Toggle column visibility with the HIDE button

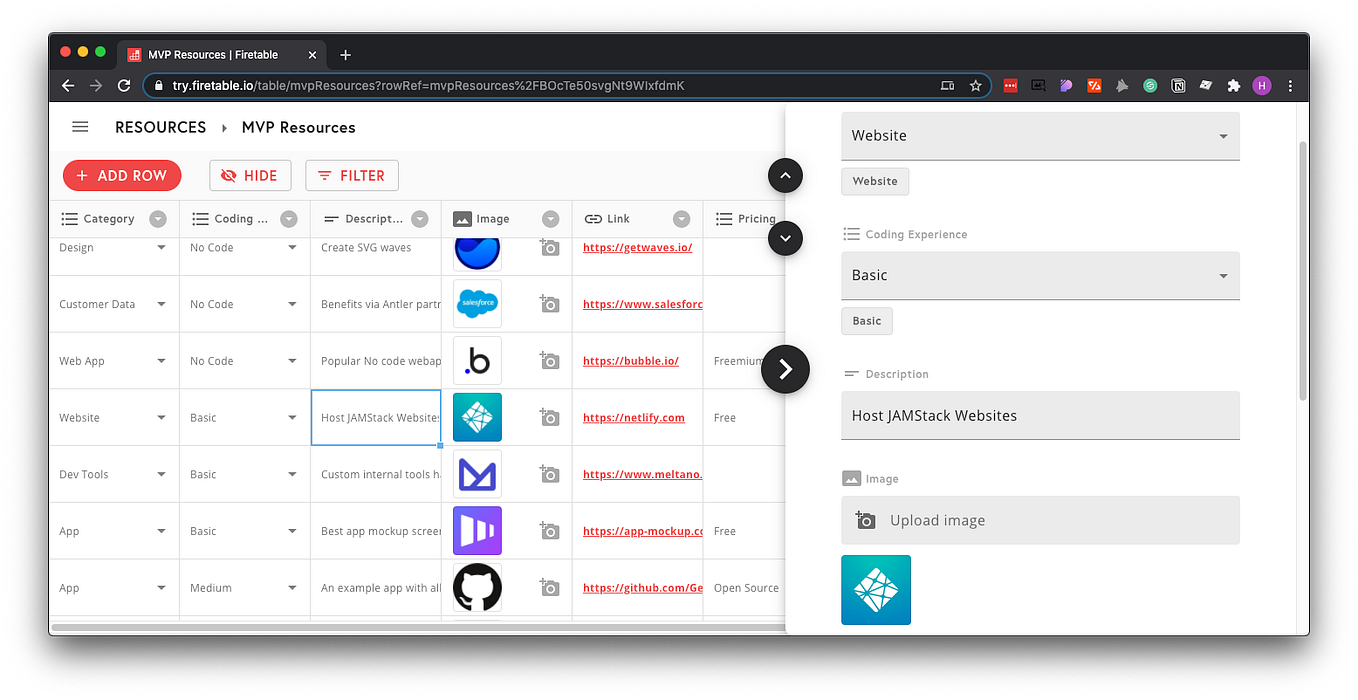250,175
